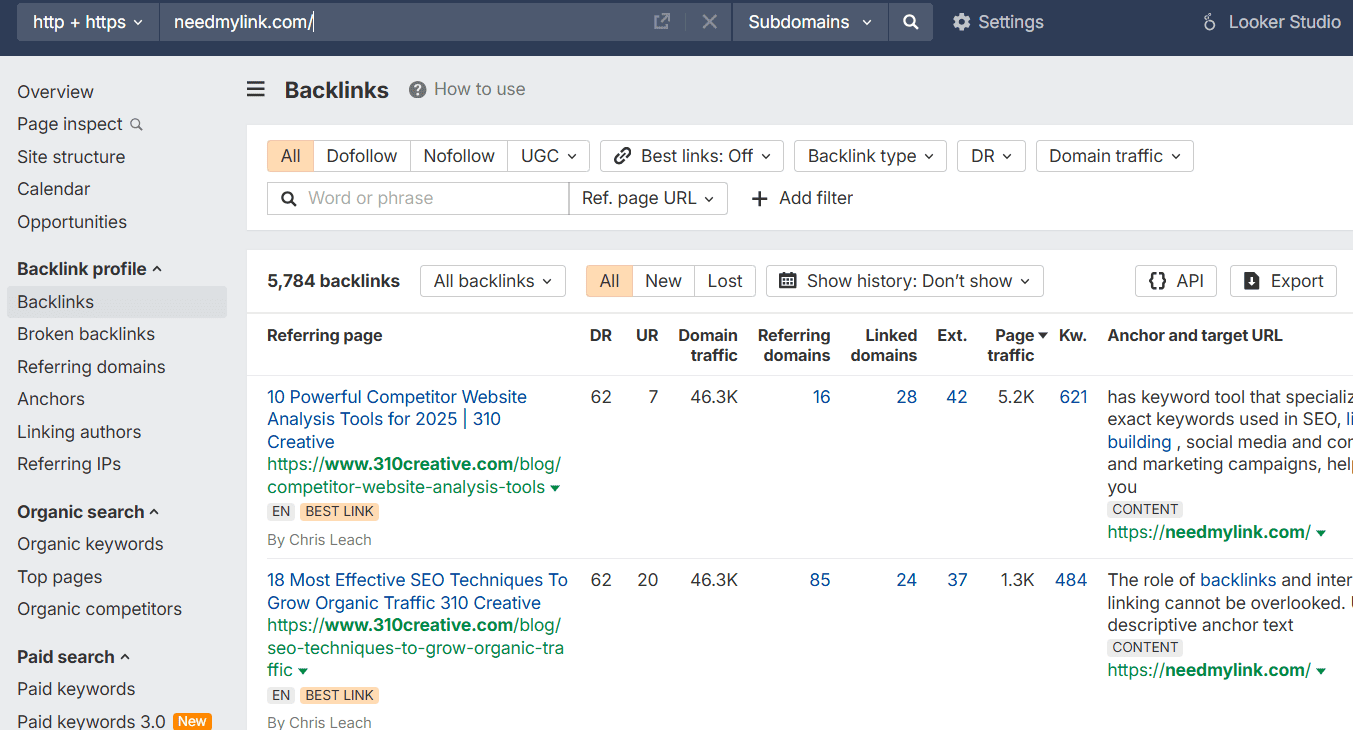Open the 'Show history: Don't show' dropdown

point(904,281)
